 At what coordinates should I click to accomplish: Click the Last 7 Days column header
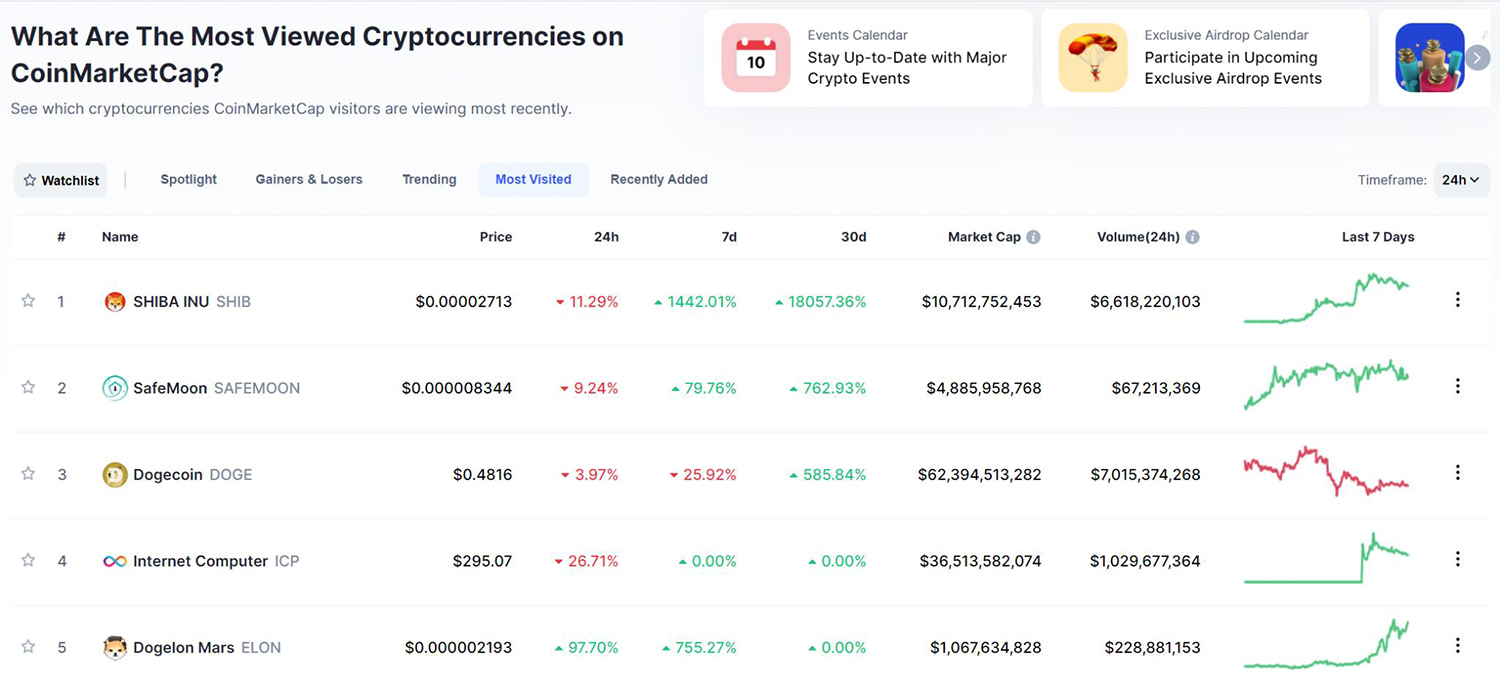[x=1378, y=237]
